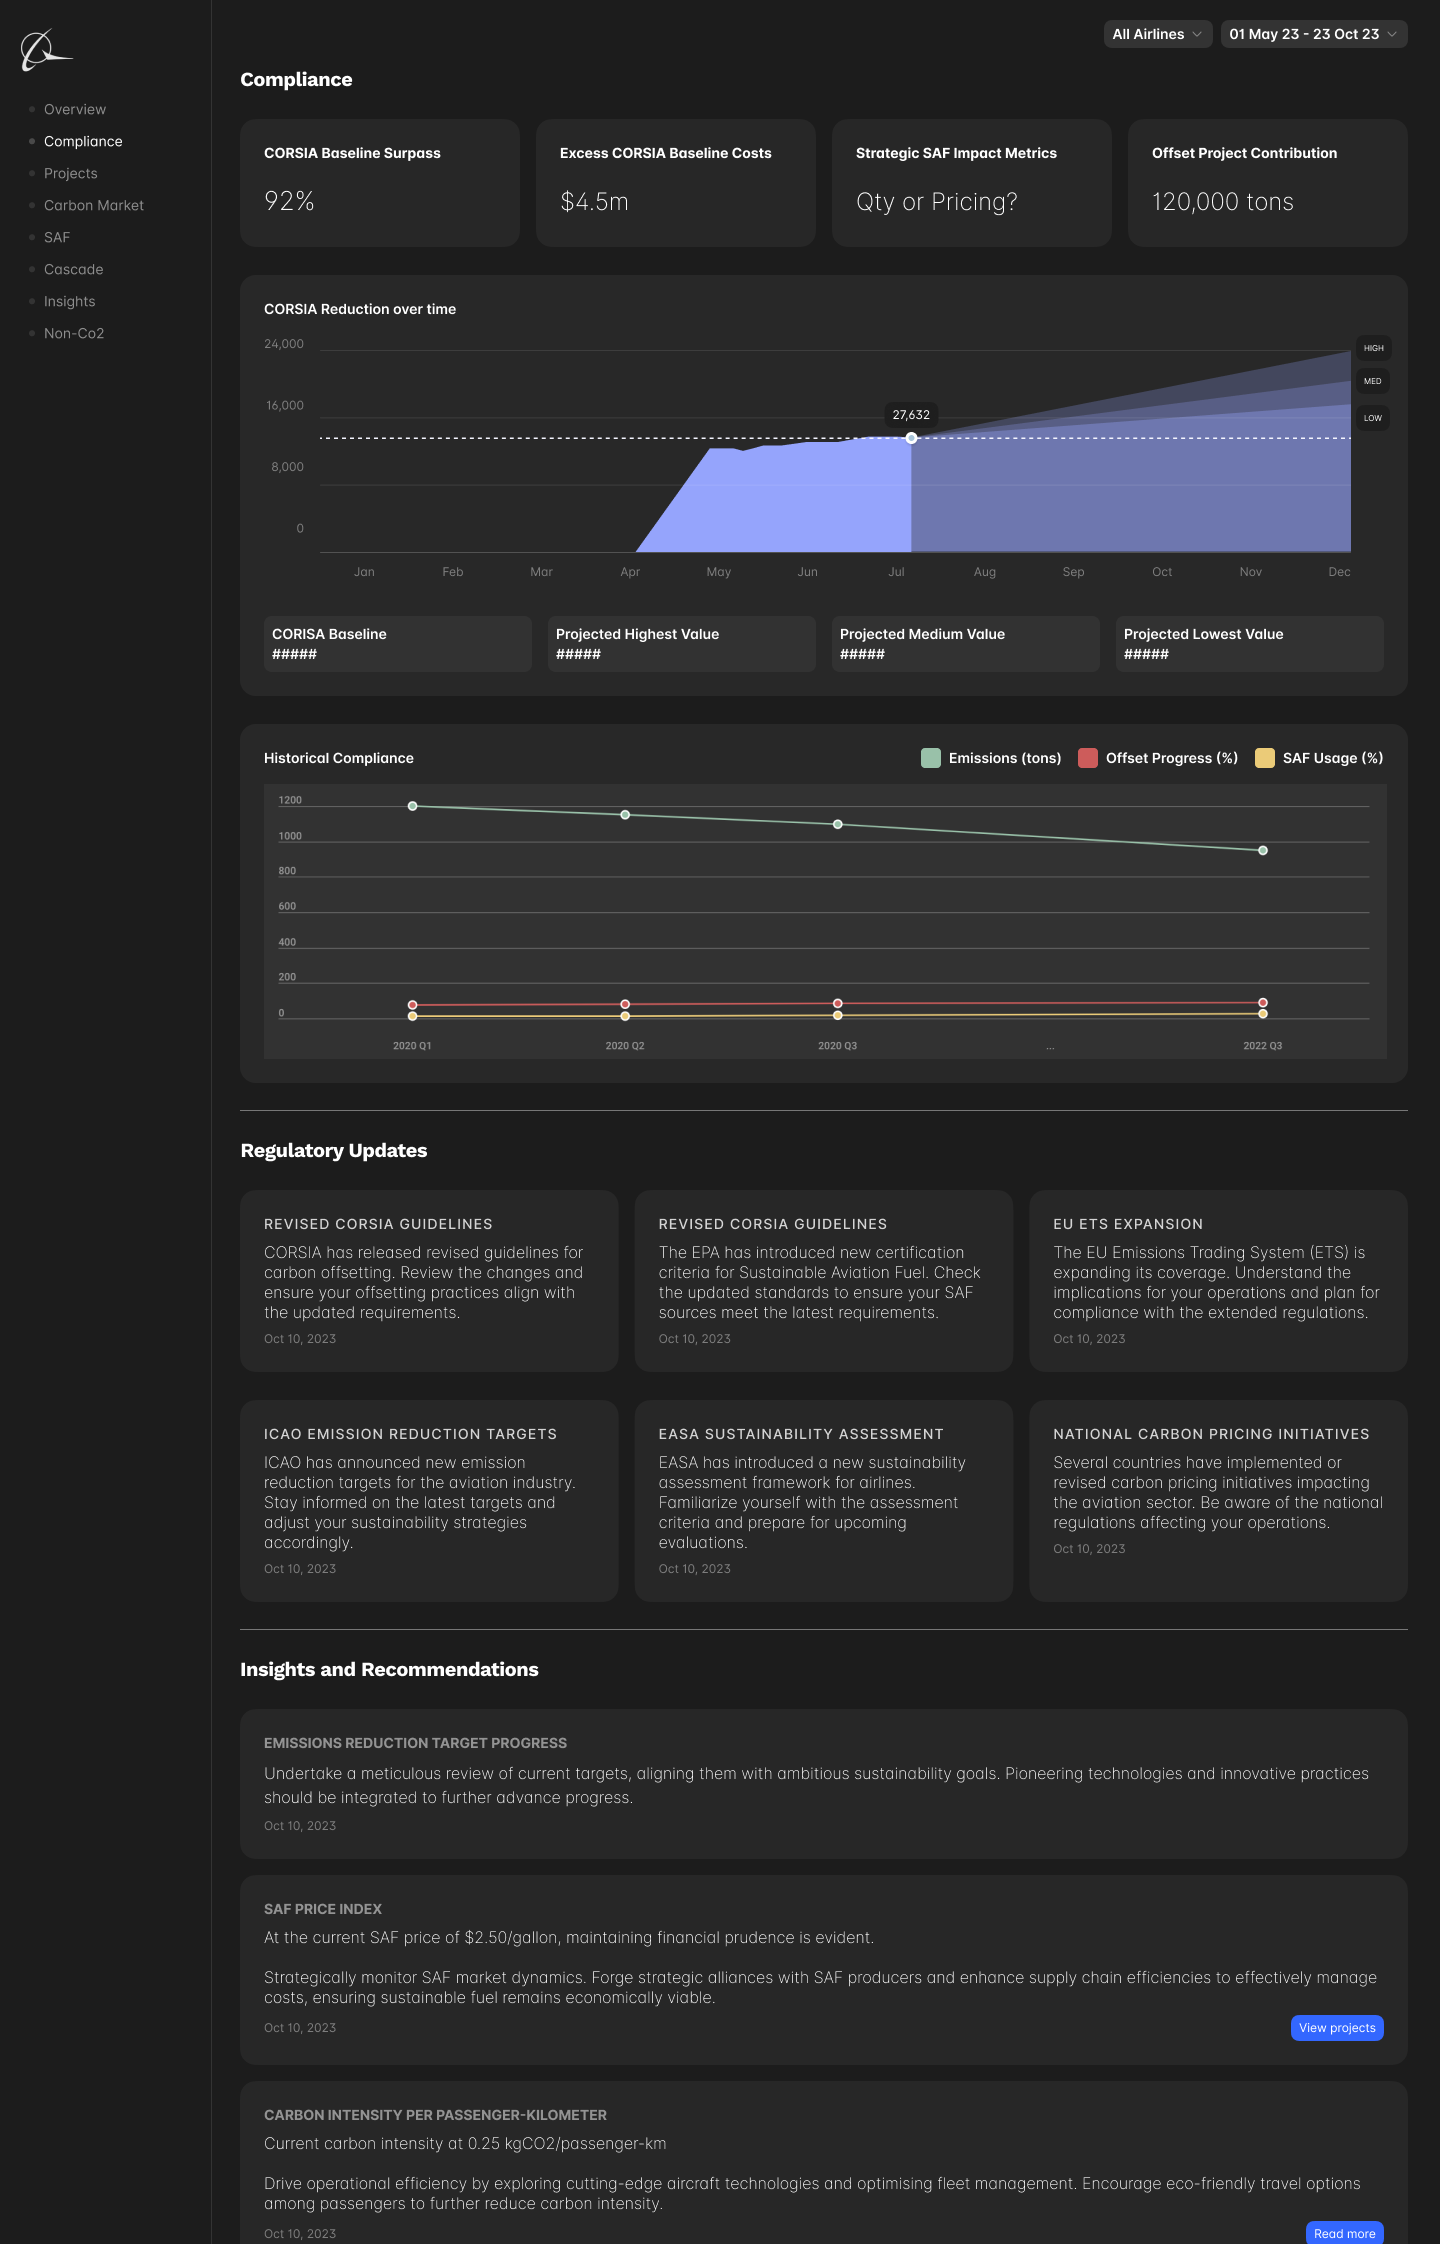Open the Projected Highest Value tile

(681, 644)
